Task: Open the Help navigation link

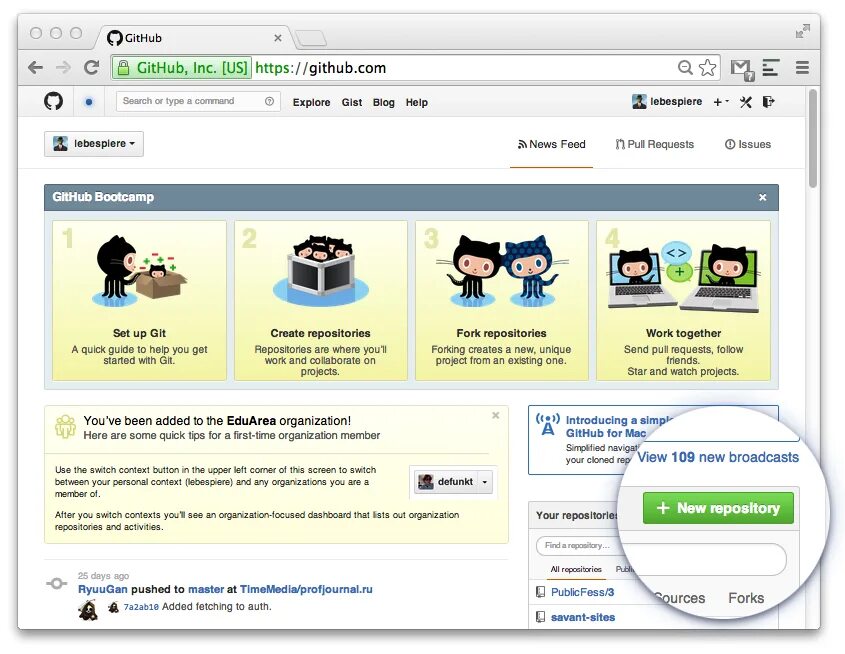Action: point(417,102)
